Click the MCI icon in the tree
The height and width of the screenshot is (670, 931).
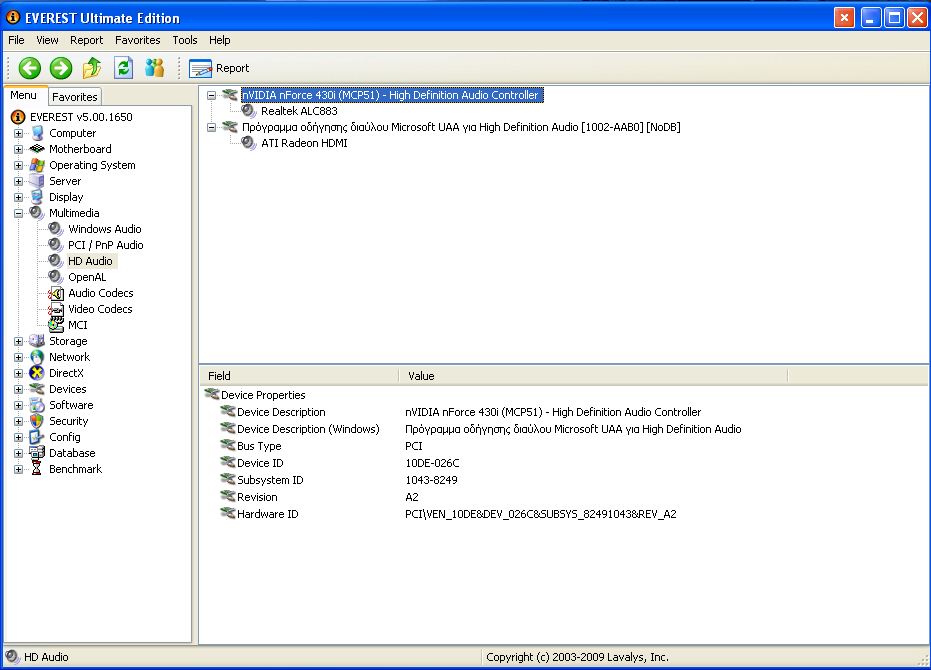point(56,325)
